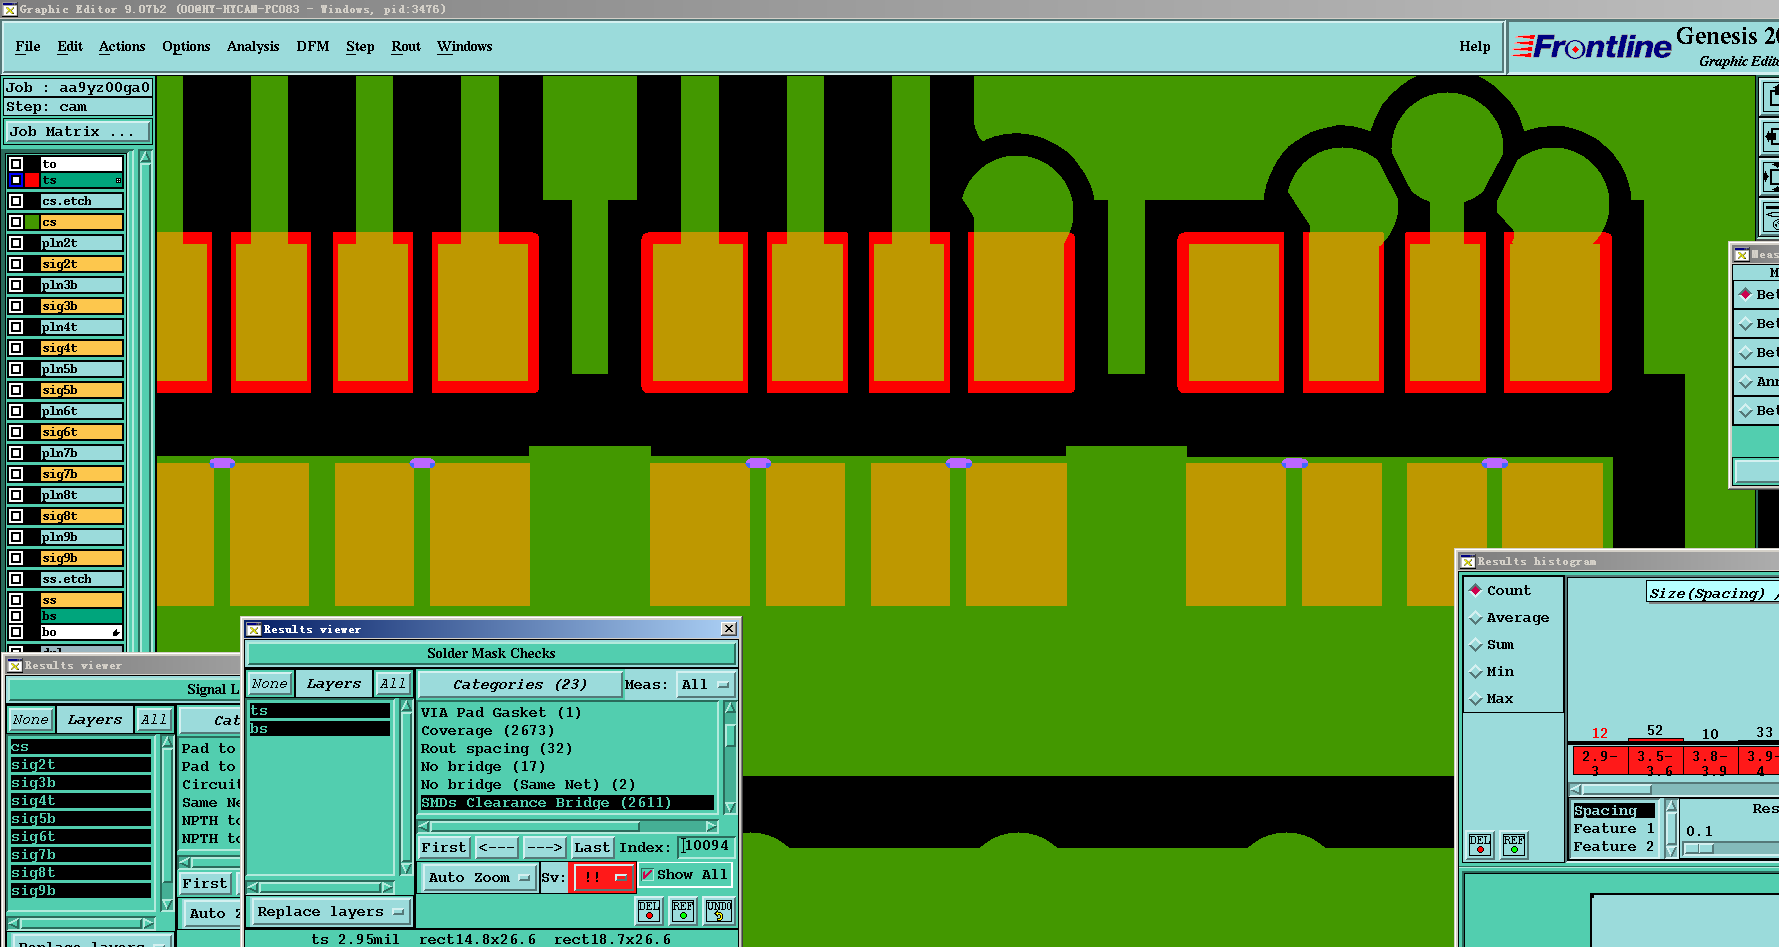This screenshot has width=1779, height=947.
Task: Click the DEL icon in Solder Mask Results viewer
Action: click(649, 910)
